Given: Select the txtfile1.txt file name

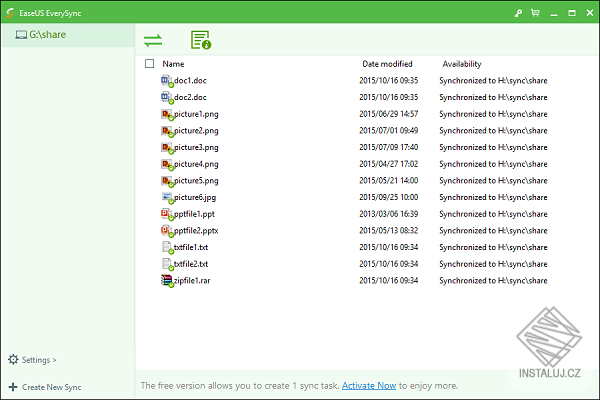Looking at the screenshot, I should [191, 248].
